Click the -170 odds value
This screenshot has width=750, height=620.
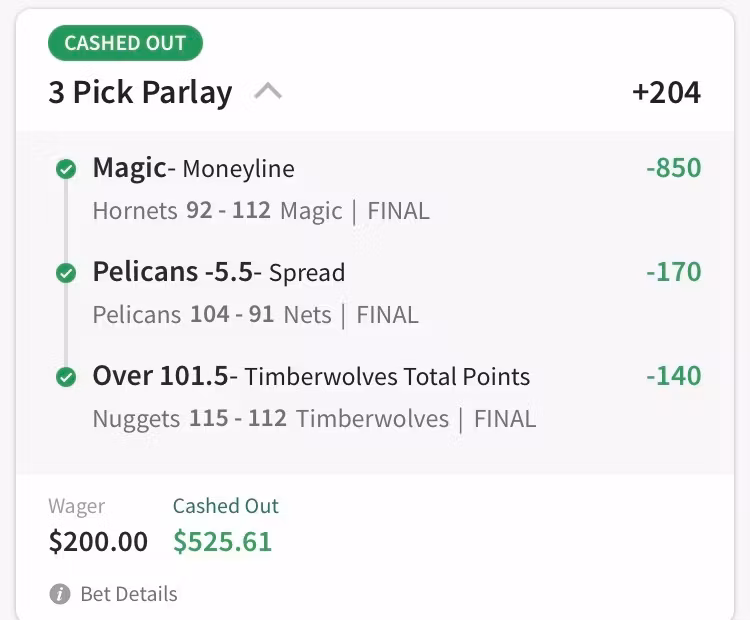click(x=673, y=272)
